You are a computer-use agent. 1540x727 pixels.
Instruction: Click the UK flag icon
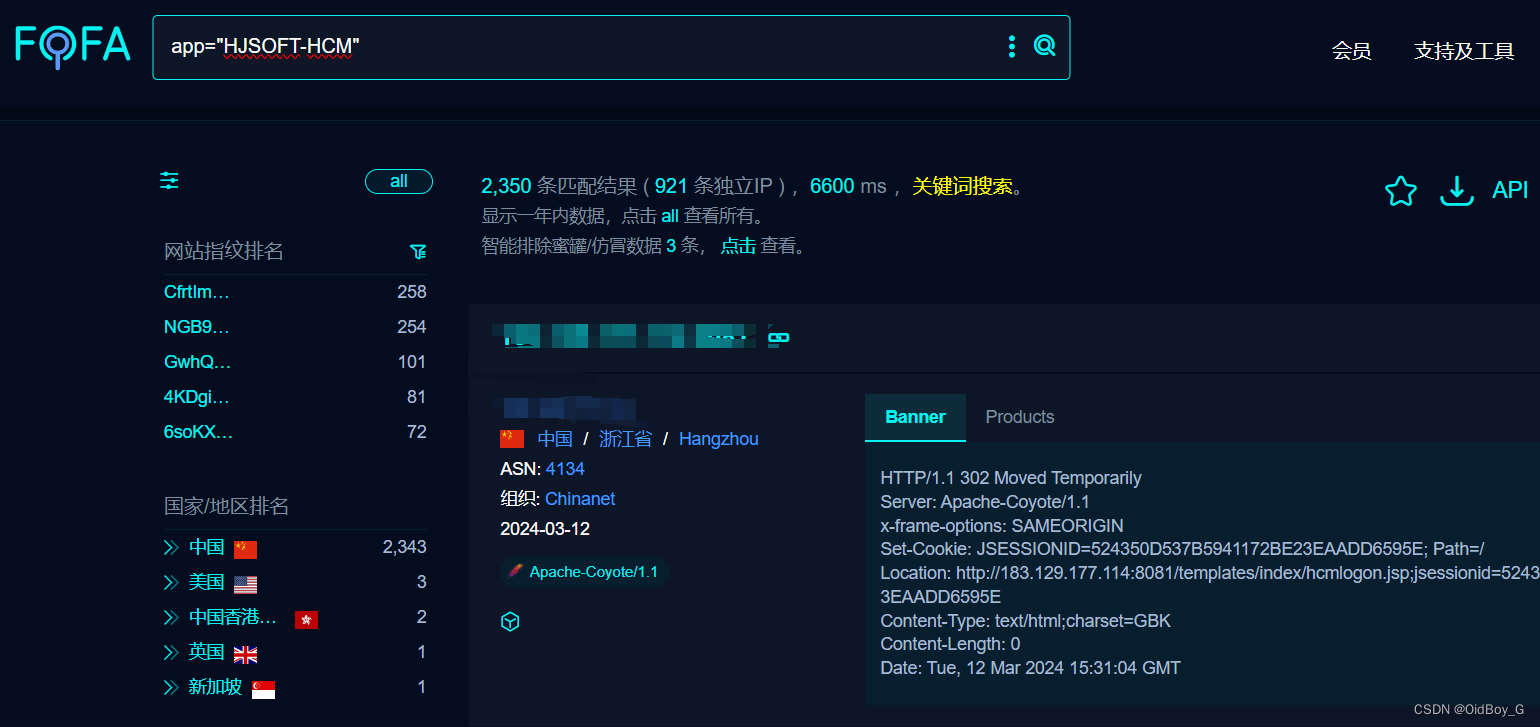click(245, 654)
